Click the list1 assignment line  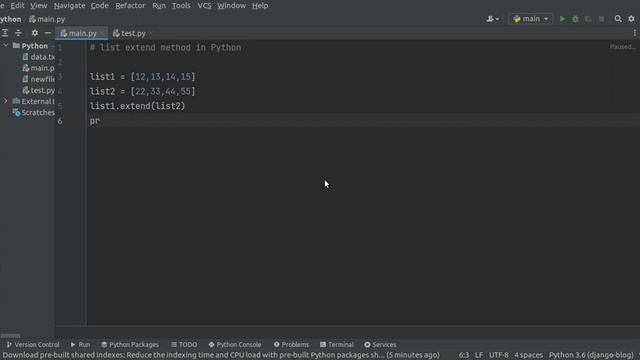click(x=142, y=77)
